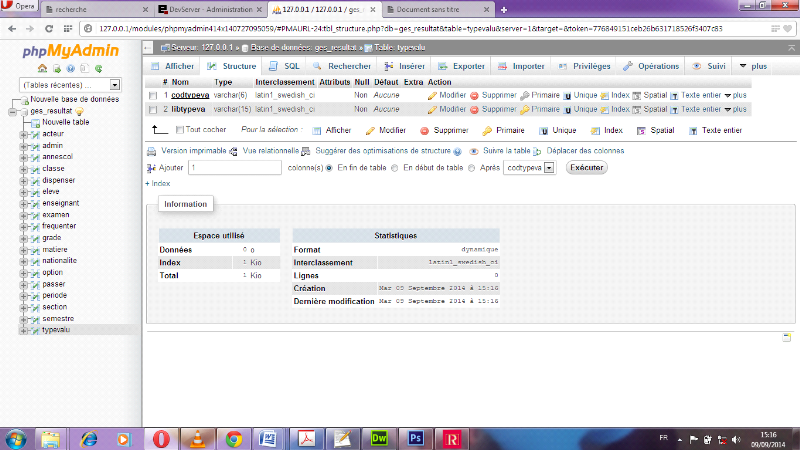Select En début de table radio
Viewport: 800px width, 450px height.
[x=394, y=168]
